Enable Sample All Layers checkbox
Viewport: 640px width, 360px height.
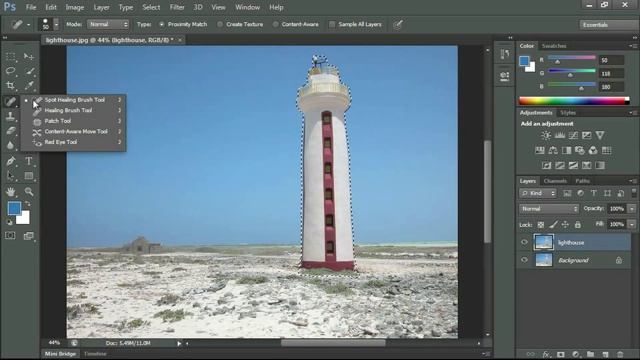(x=332, y=24)
